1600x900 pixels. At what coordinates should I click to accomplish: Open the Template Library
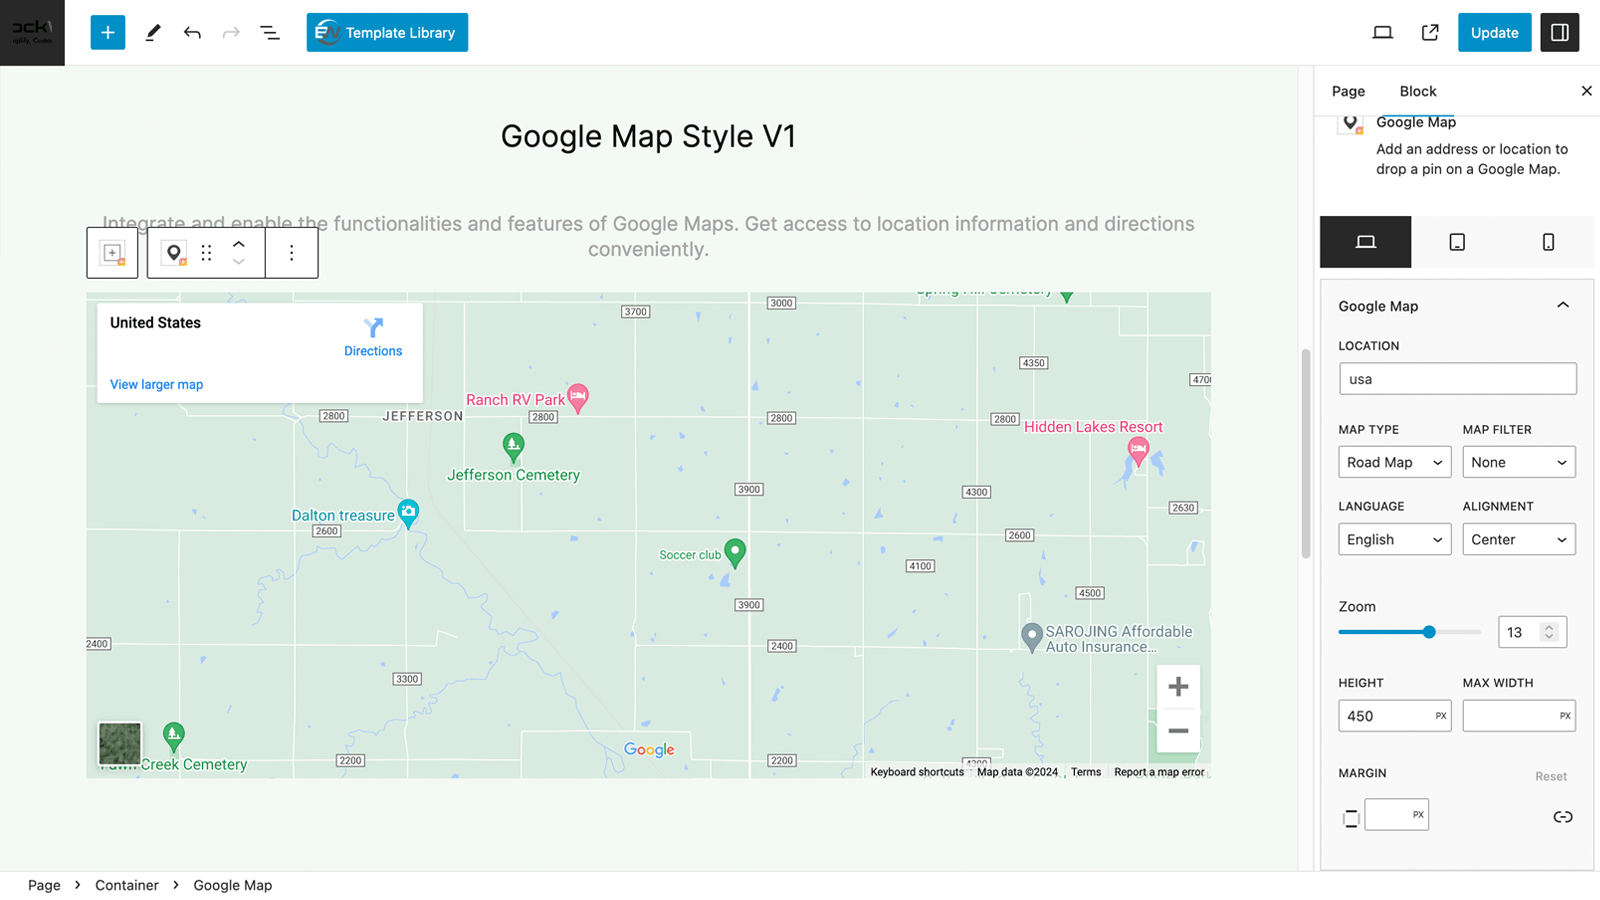[387, 32]
